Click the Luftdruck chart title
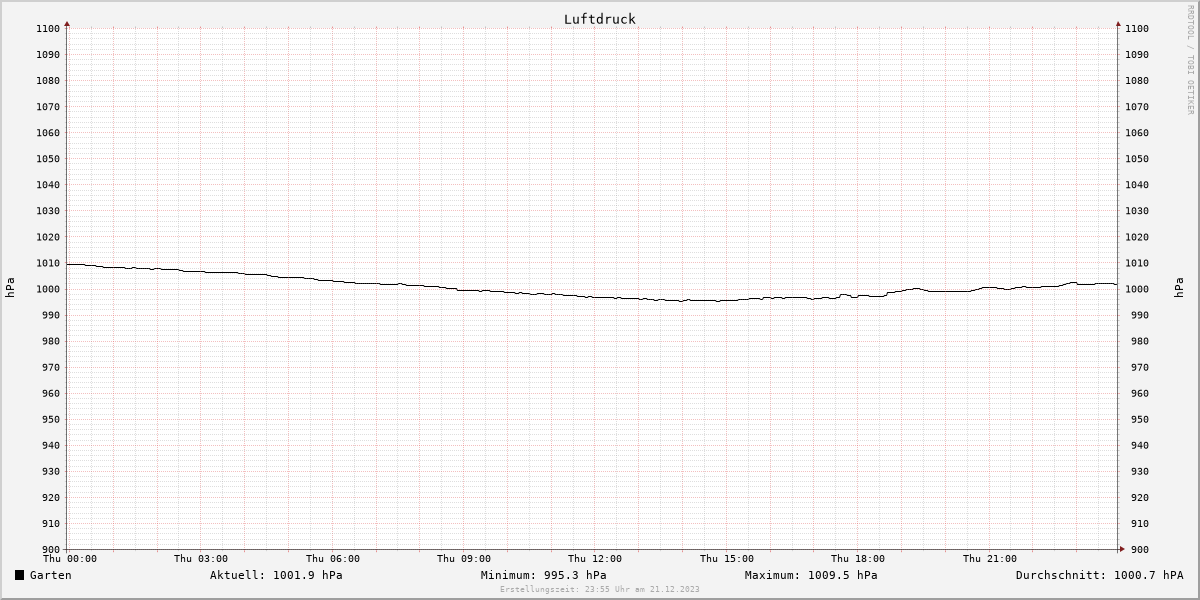 pos(599,19)
